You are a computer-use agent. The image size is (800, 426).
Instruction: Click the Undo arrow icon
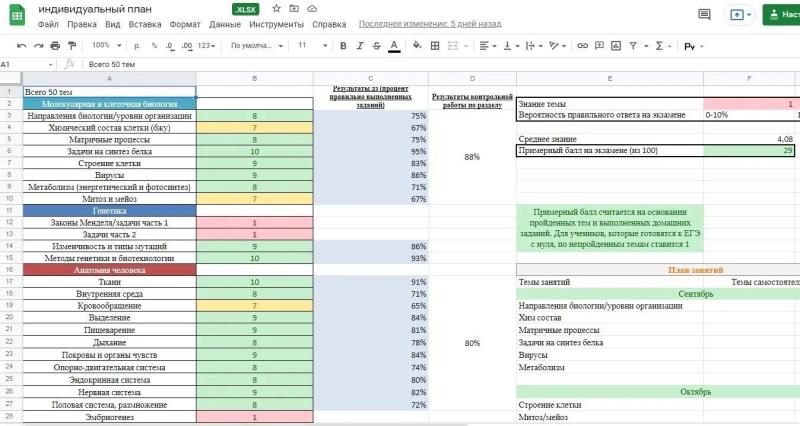(21, 46)
